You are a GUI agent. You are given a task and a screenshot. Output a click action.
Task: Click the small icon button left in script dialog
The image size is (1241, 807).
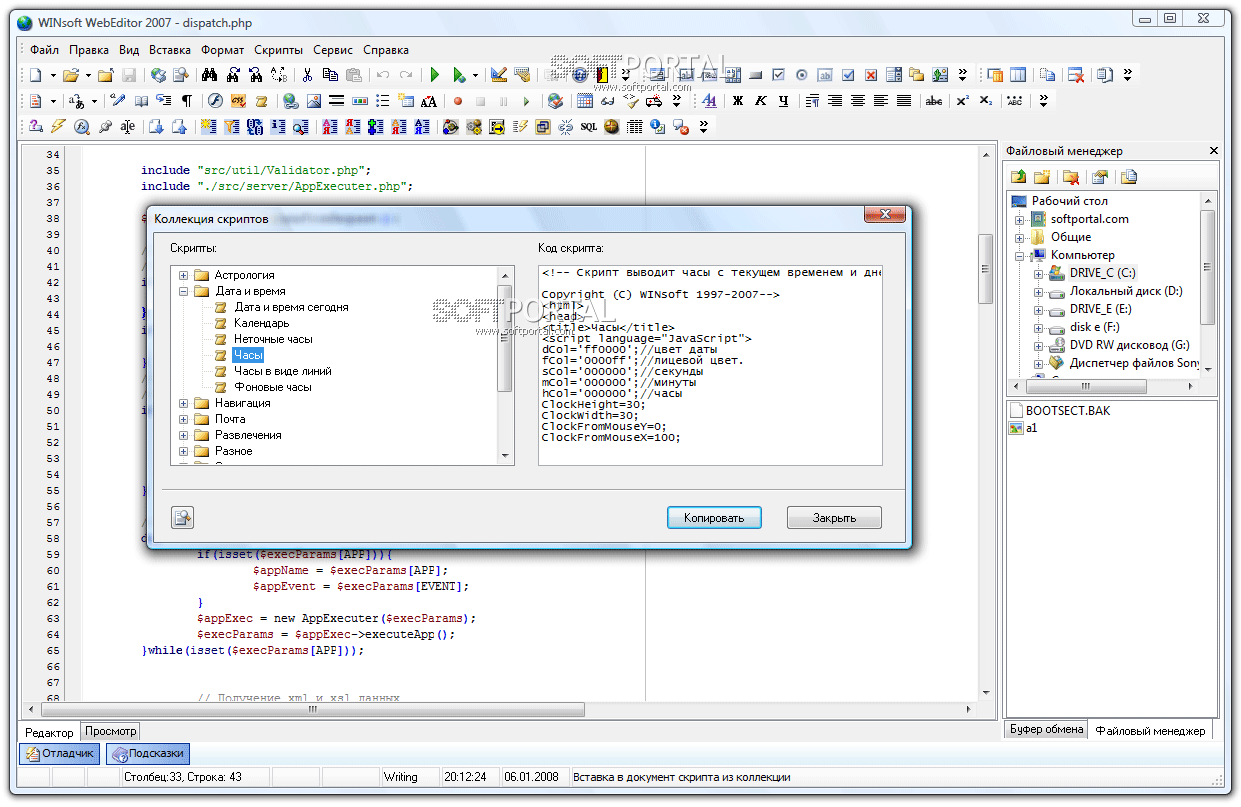(x=182, y=517)
